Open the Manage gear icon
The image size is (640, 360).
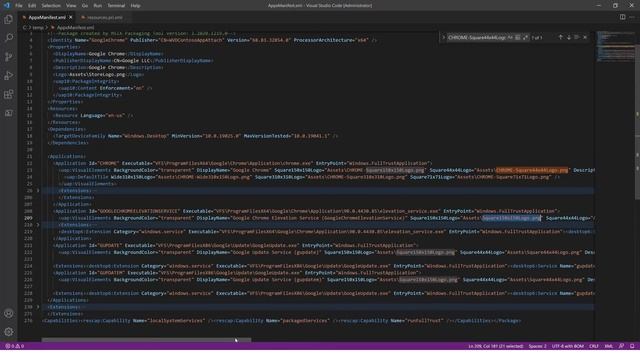[x=9, y=332]
